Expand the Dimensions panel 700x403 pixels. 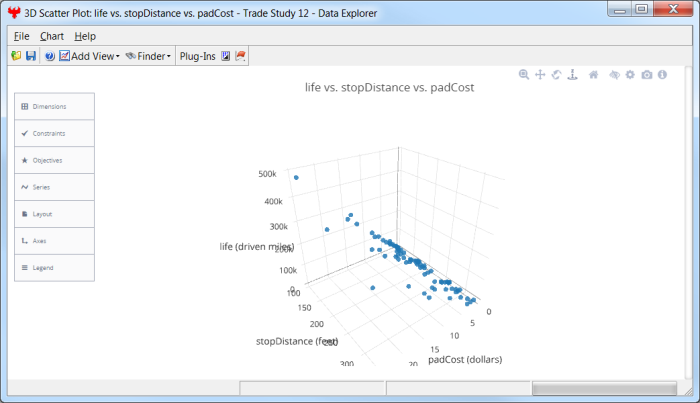click(54, 106)
